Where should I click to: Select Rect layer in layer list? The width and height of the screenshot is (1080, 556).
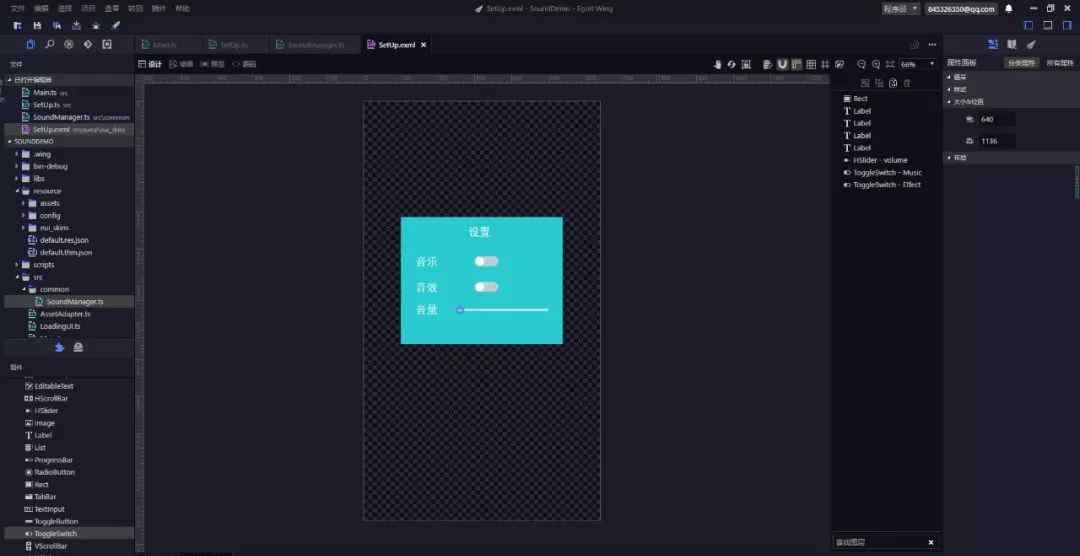(x=860, y=99)
